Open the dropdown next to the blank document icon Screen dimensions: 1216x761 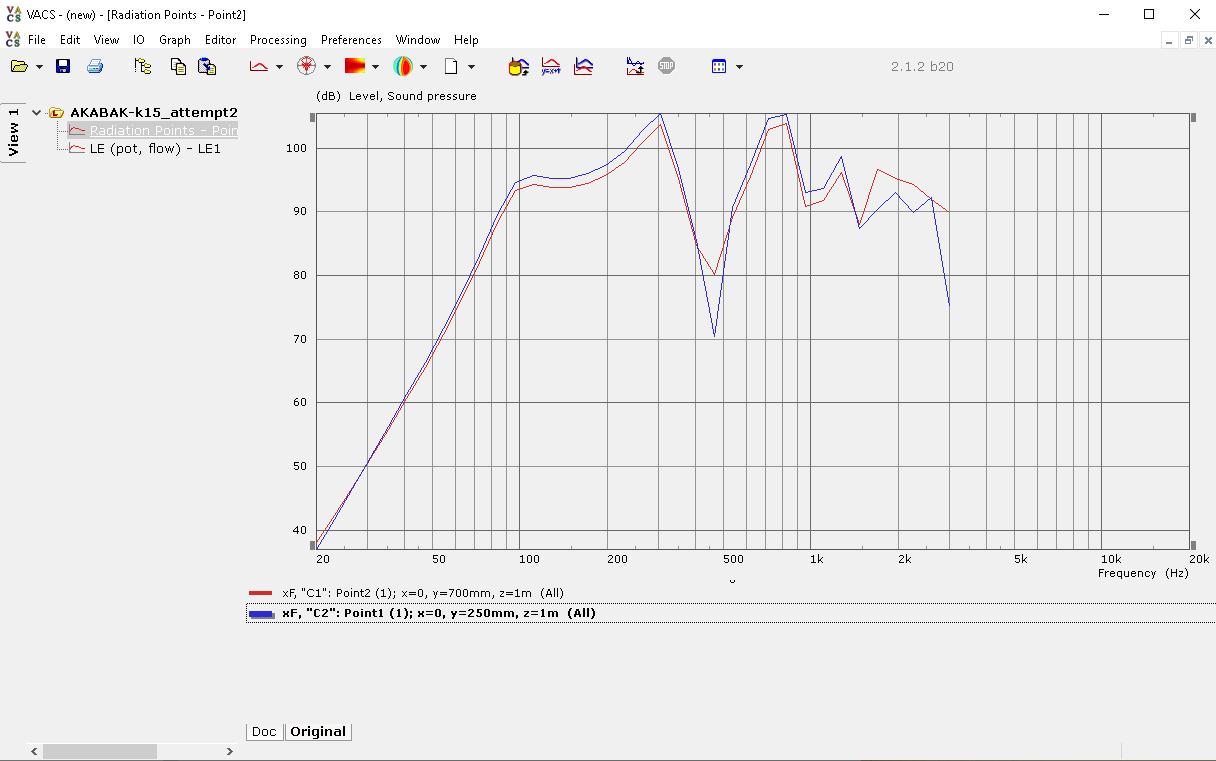point(471,67)
